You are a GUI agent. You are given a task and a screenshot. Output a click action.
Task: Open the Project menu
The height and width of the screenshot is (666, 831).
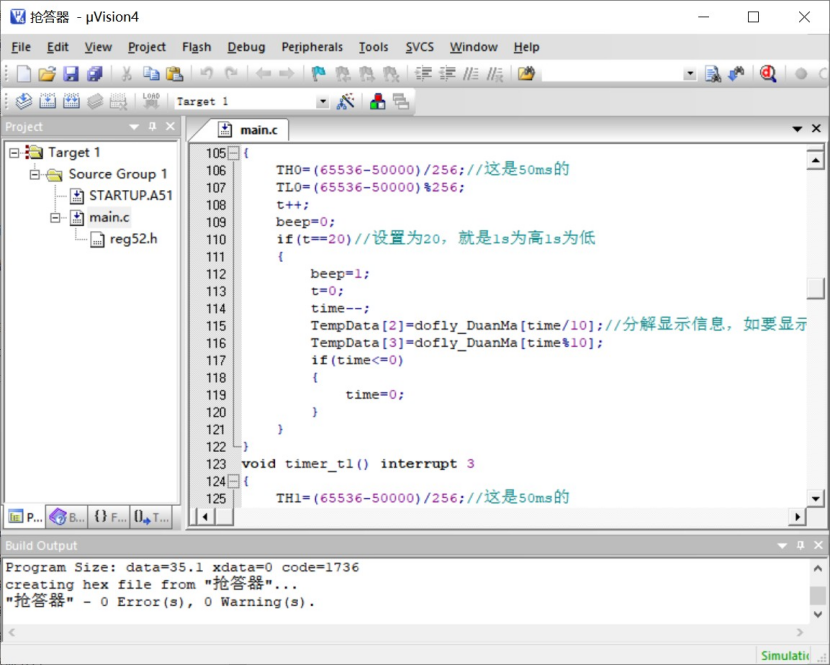(x=147, y=47)
